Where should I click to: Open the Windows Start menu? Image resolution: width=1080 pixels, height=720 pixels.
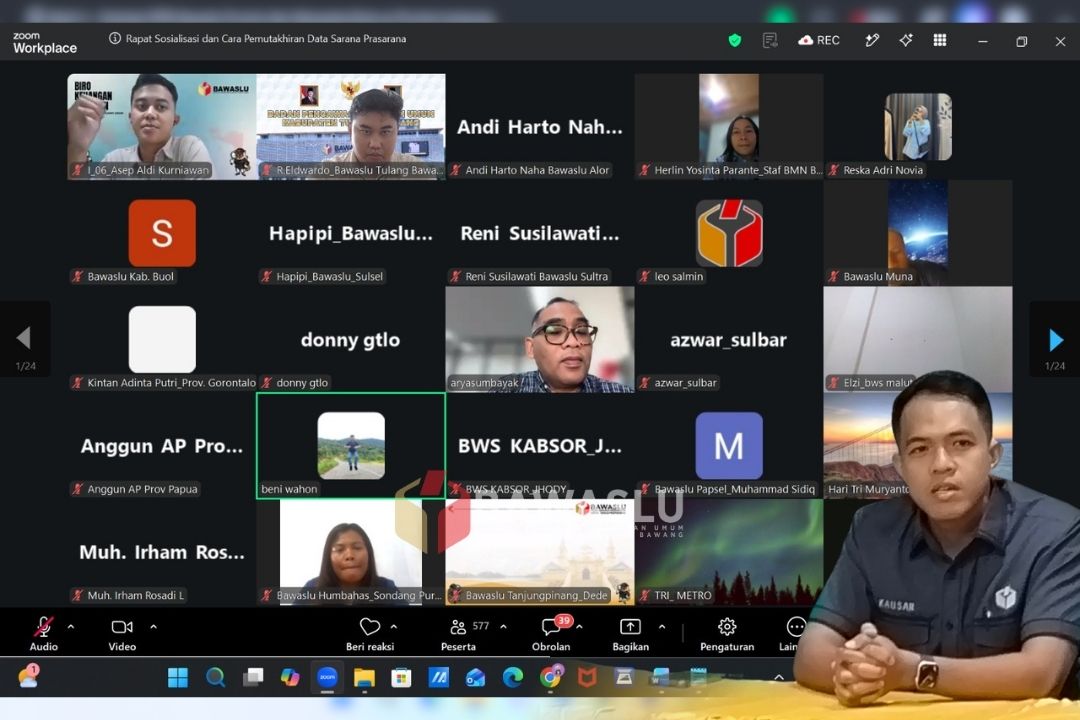(x=178, y=678)
